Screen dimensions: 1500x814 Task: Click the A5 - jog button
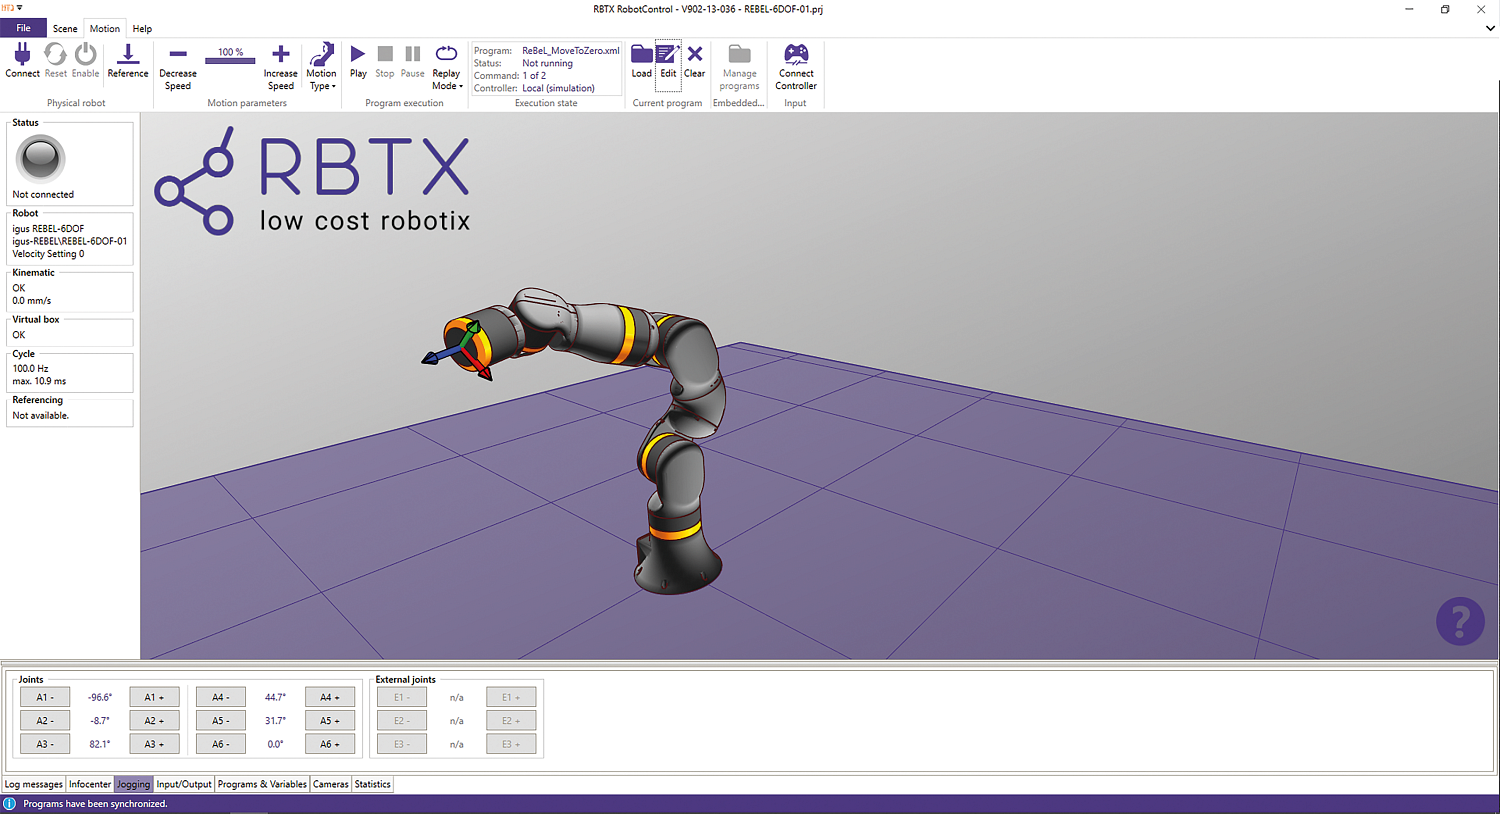(x=221, y=720)
